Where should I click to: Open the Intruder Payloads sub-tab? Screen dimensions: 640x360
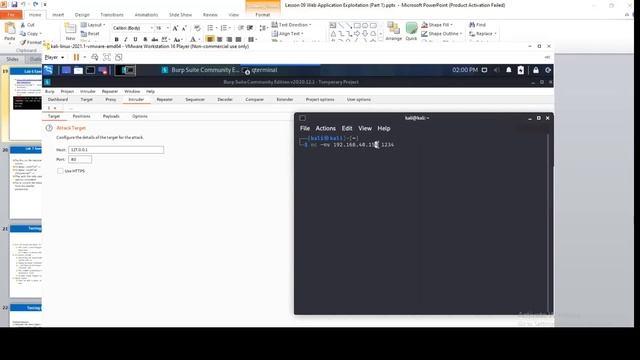111,116
